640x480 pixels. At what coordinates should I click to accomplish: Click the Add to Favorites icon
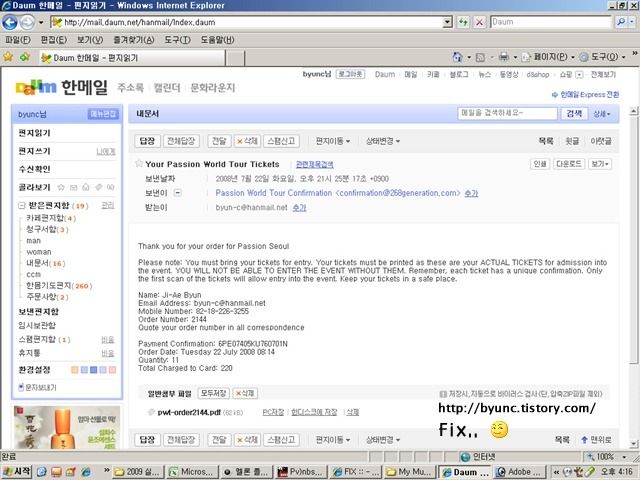[x=25, y=57]
